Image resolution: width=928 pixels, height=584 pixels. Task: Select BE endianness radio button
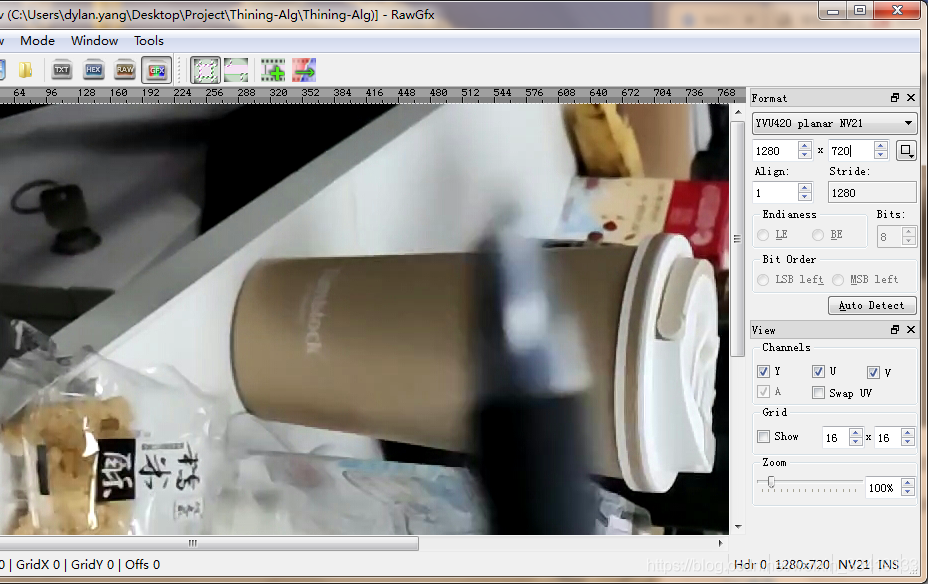point(817,235)
